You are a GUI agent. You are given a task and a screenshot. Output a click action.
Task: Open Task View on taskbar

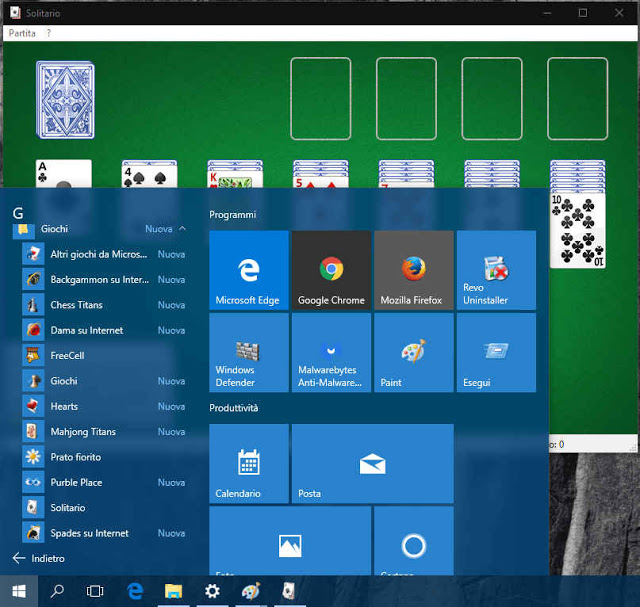coord(95,591)
